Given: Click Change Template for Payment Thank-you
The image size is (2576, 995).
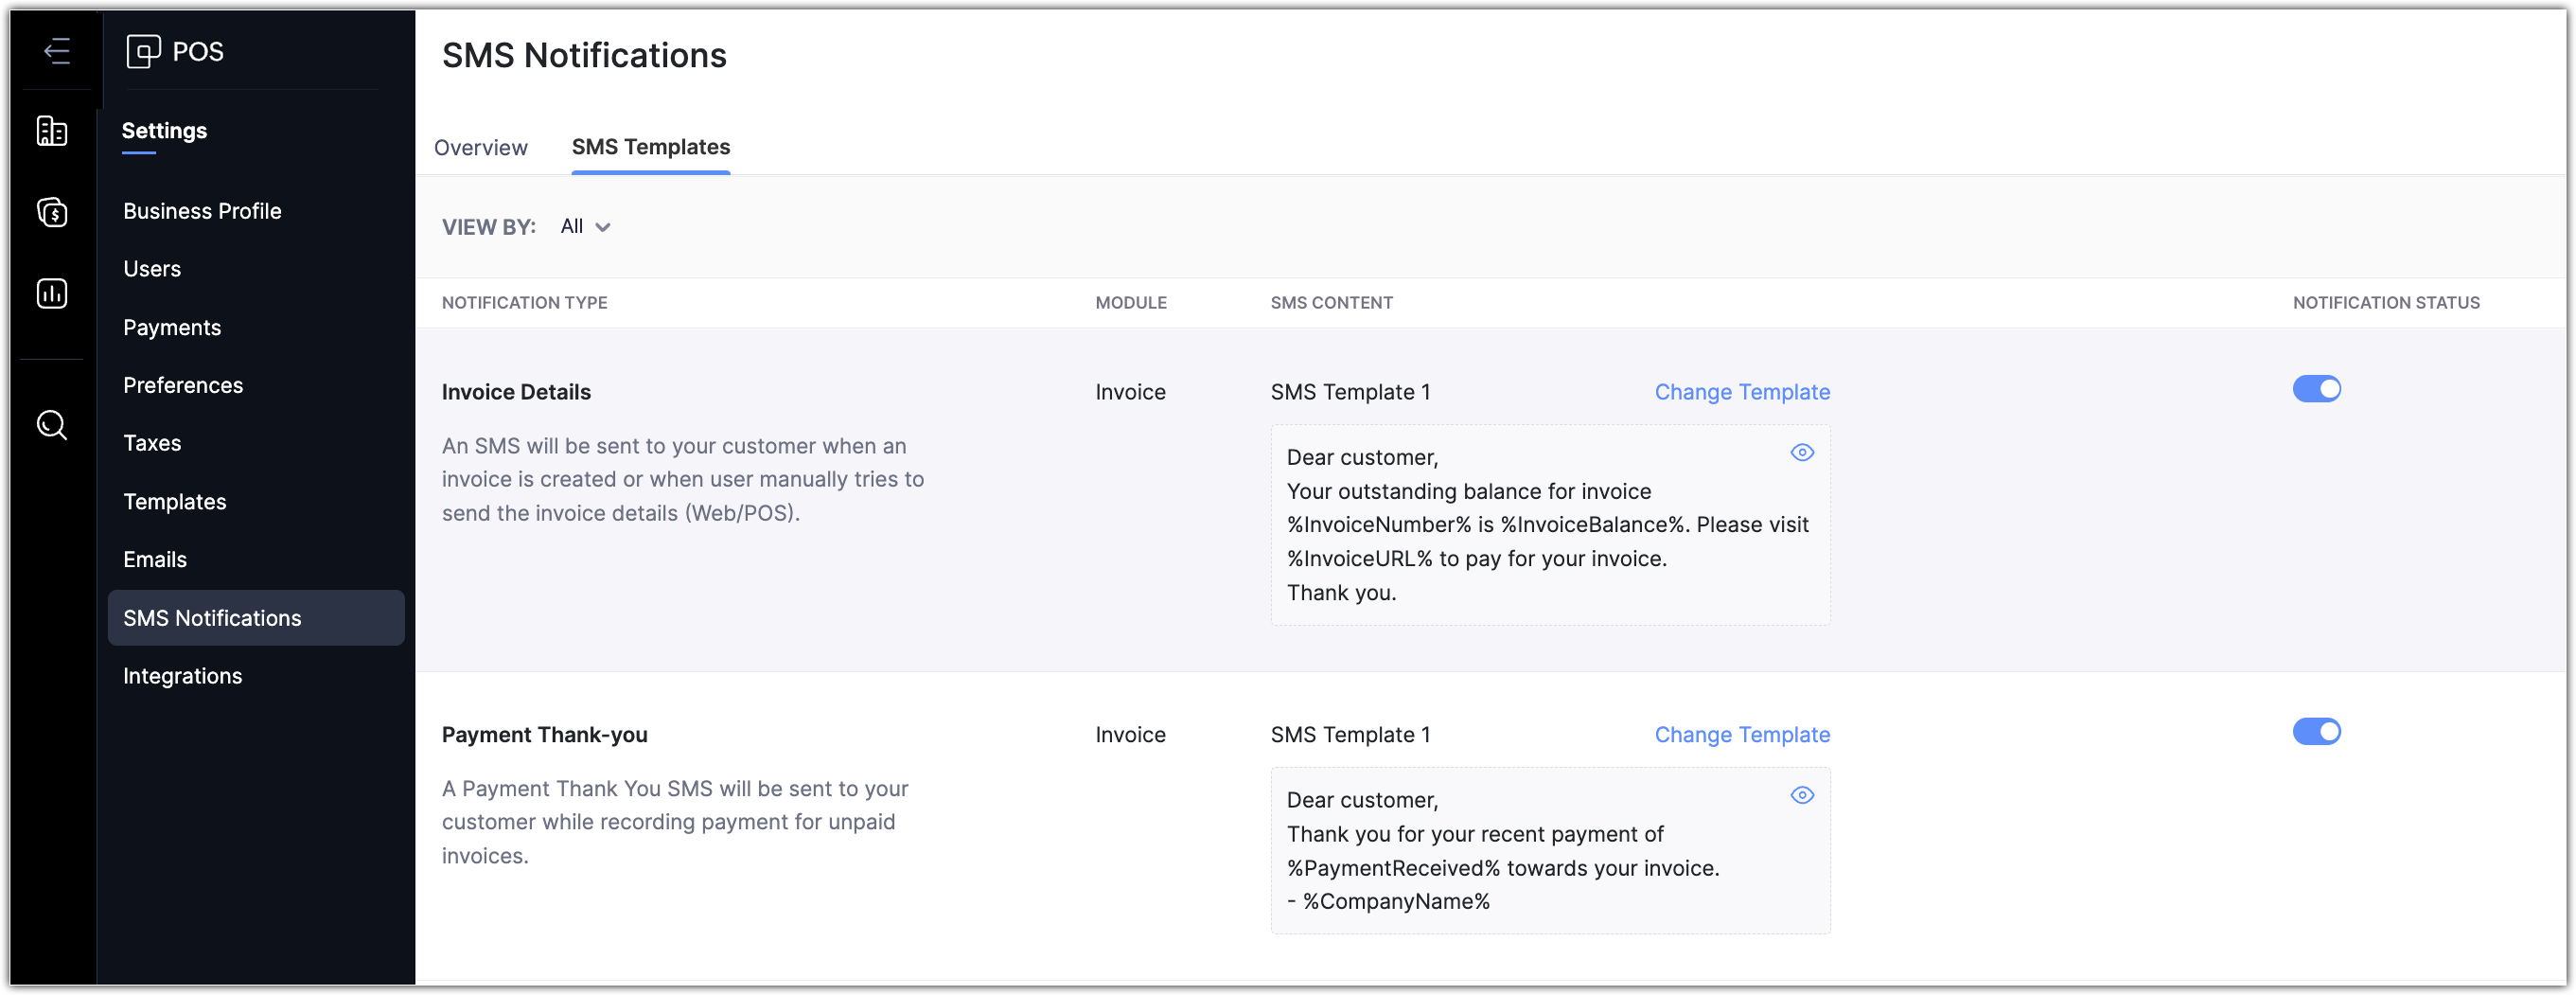Looking at the screenshot, I should click(1741, 735).
